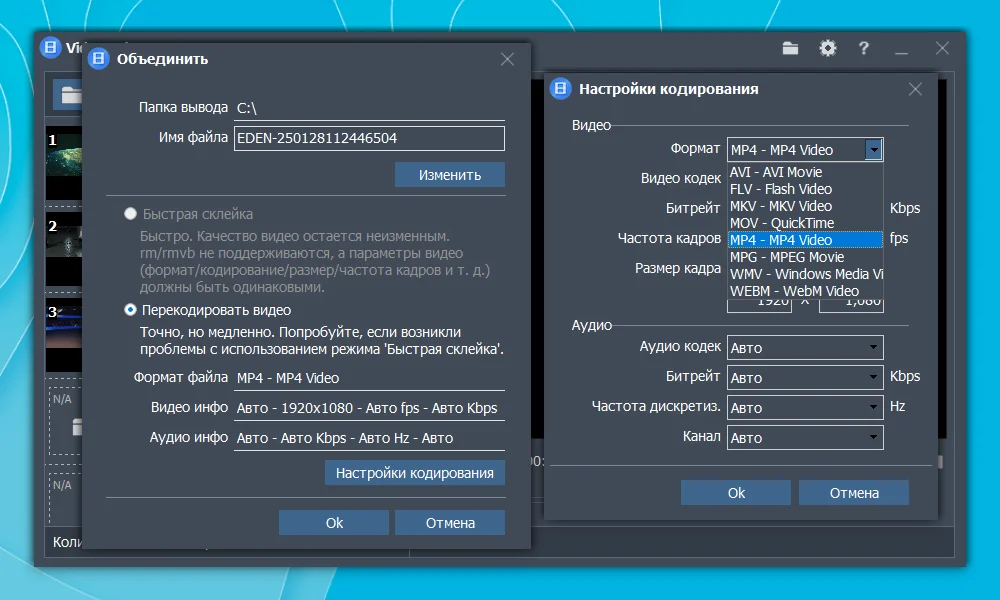Image resolution: width=1000 pixels, height=600 pixels.
Task: Click the Изменить button
Action: pyautogui.click(x=450, y=175)
